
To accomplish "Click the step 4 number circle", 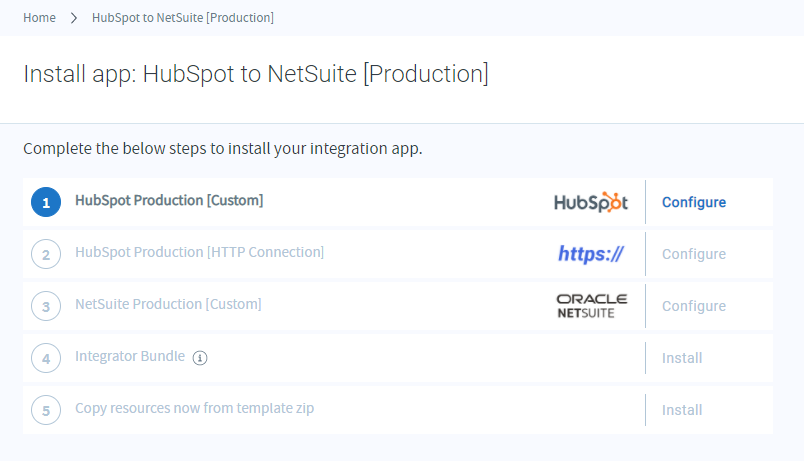I will (46, 358).
